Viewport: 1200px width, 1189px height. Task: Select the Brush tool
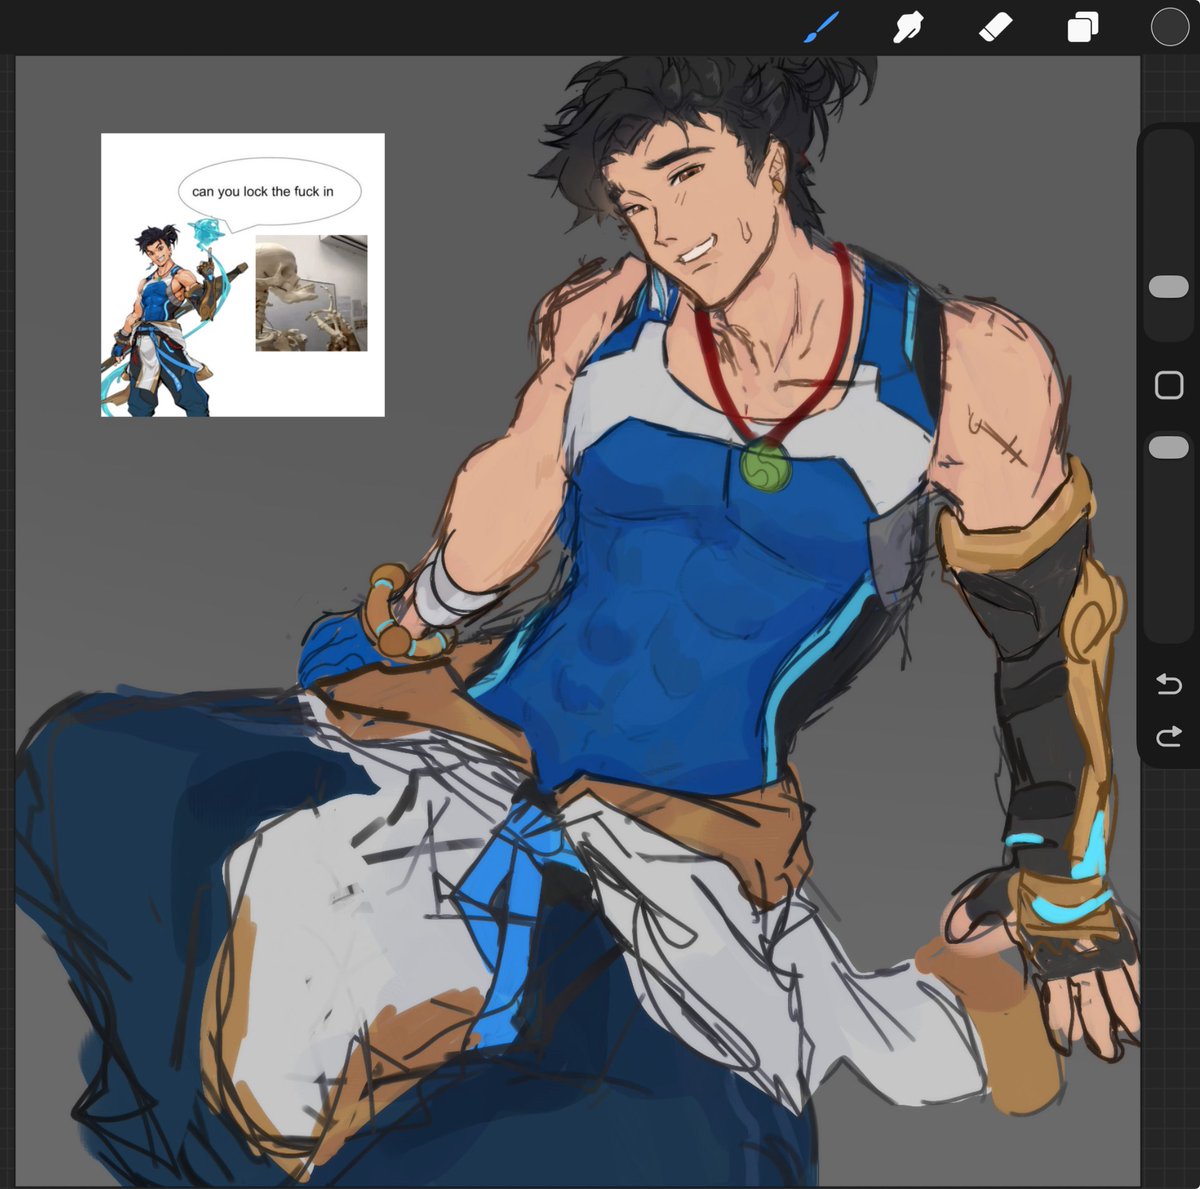tap(821, 27)
